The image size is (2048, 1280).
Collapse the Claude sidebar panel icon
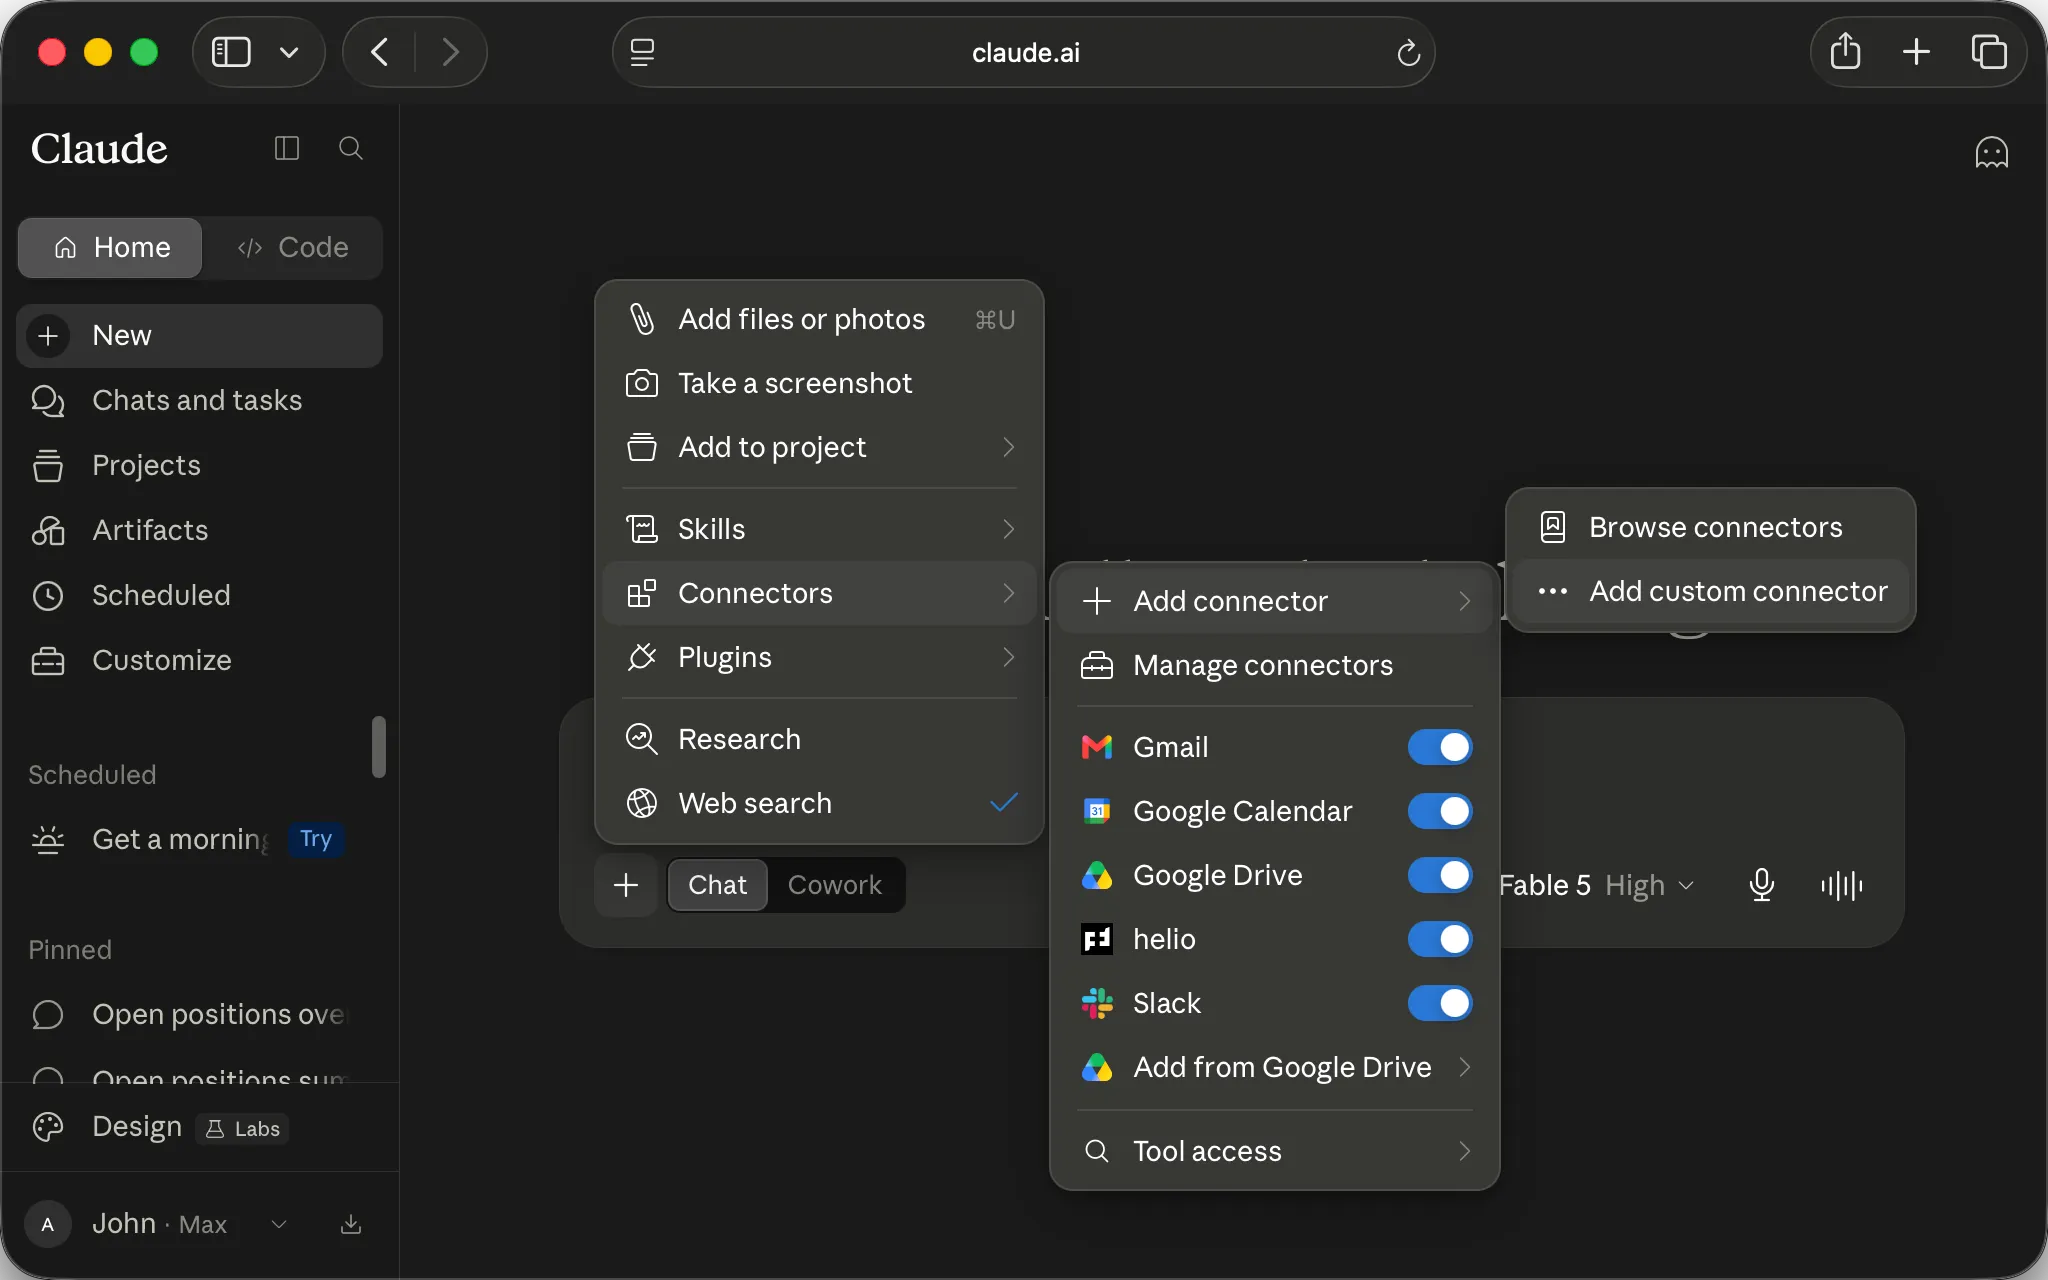pyautogui.click(x=287, y=148)
